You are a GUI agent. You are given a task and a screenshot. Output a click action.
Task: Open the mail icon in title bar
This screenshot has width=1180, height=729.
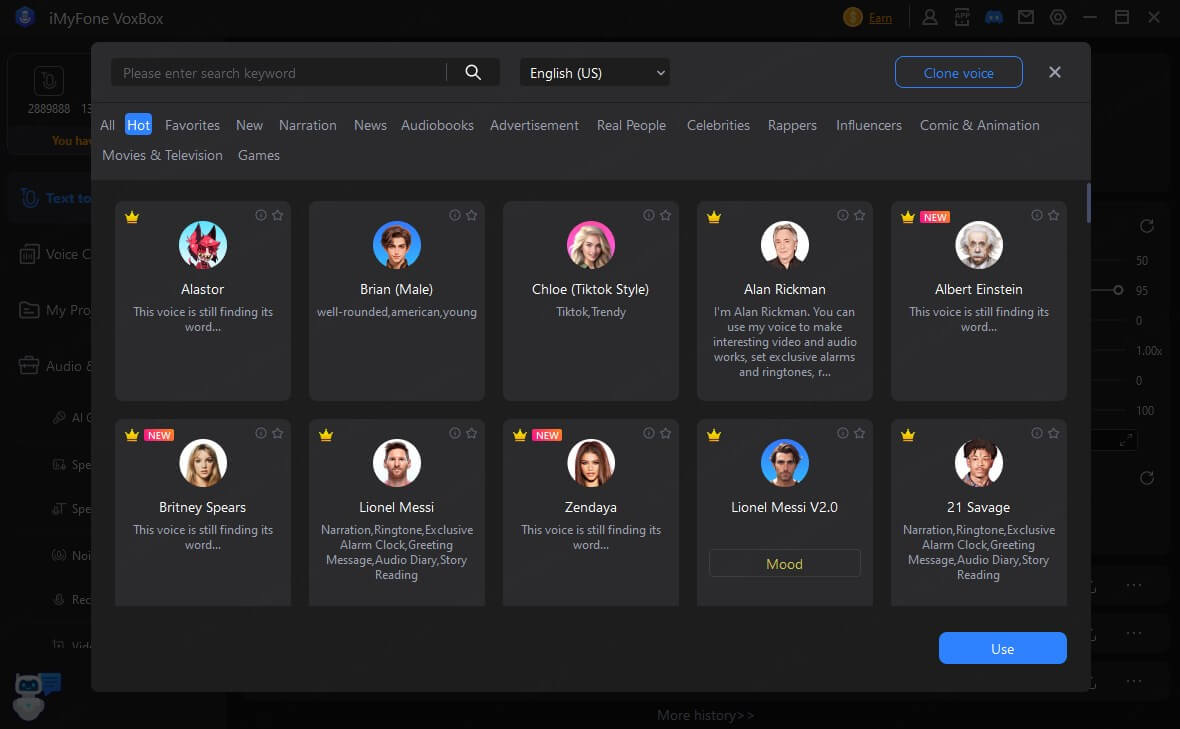(1025, 17)
